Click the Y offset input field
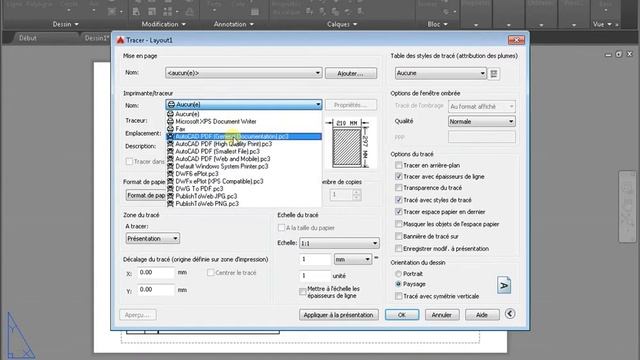This screenshot has width=640, height=360. pyautogui.click(x=156, y=290)
